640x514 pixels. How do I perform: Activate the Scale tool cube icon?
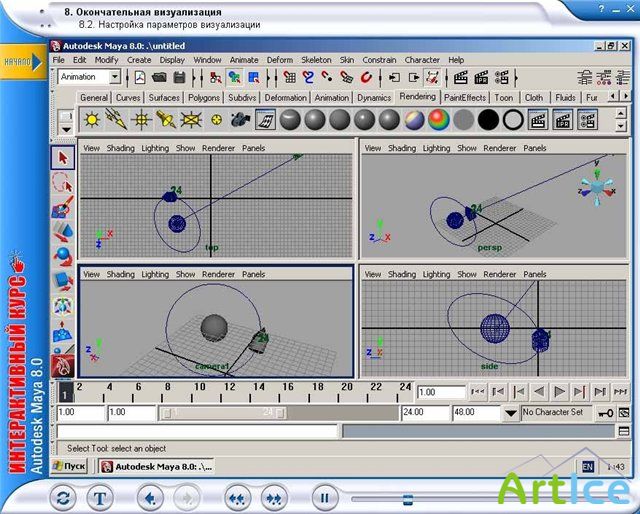tap(63, 282)
